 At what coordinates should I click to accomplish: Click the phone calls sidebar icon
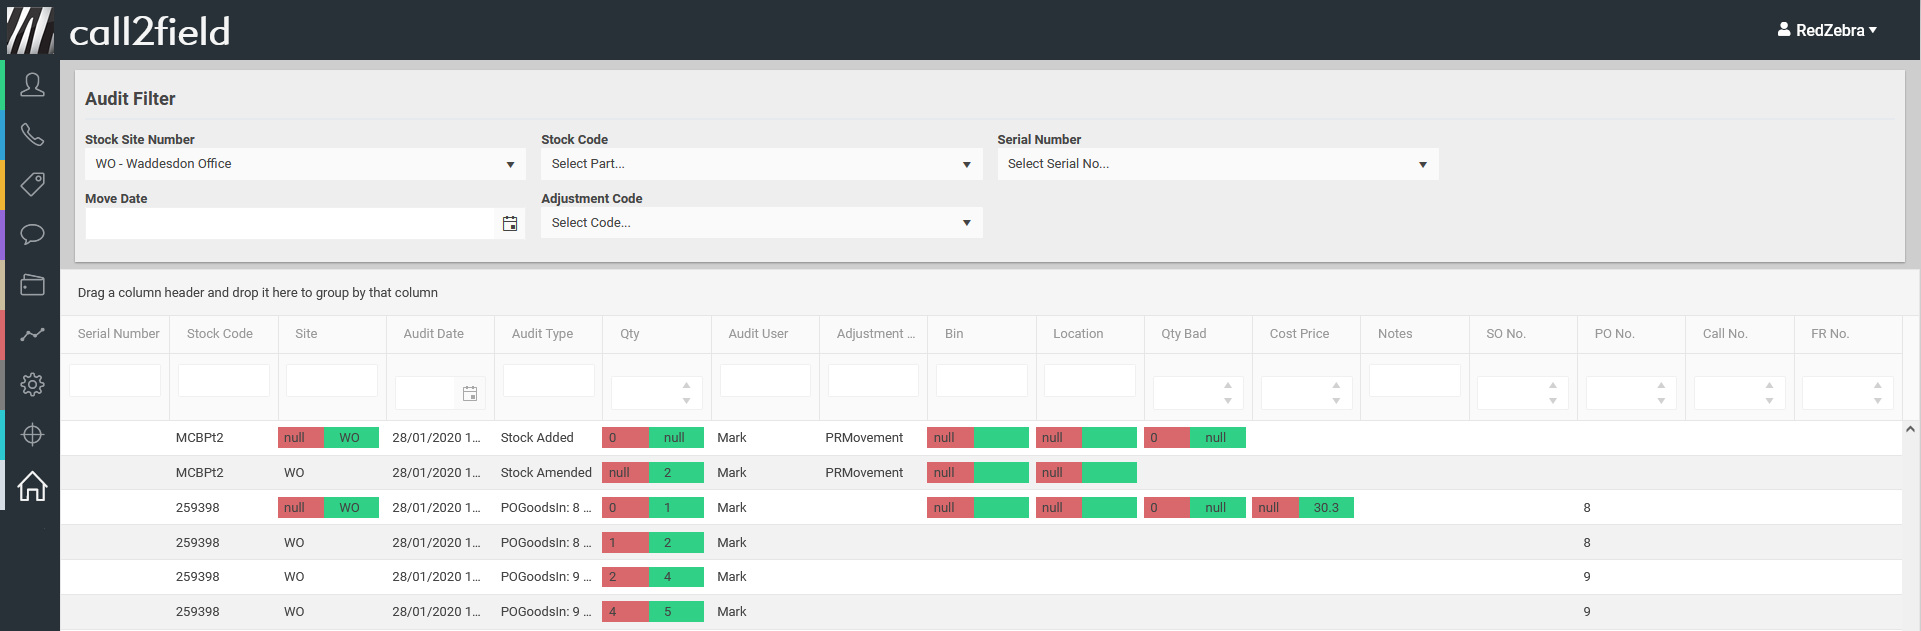point(32,135)
